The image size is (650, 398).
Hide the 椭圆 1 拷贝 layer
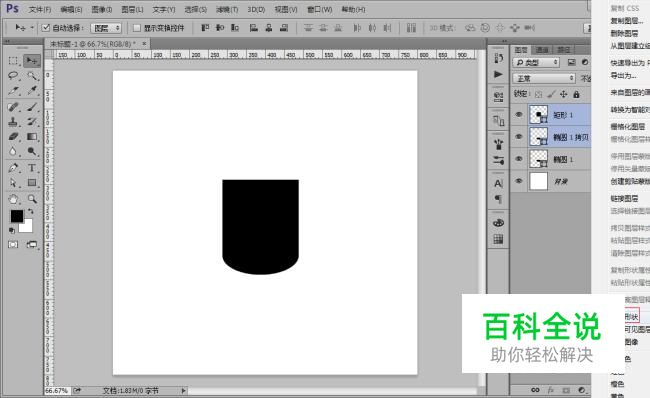(x=519, y=137)
